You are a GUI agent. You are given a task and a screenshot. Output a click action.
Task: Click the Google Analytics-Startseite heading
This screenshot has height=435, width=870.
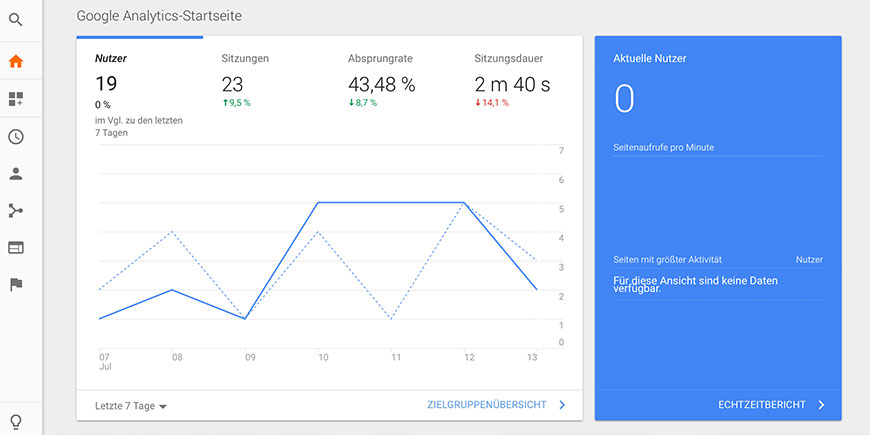[159, 16]
